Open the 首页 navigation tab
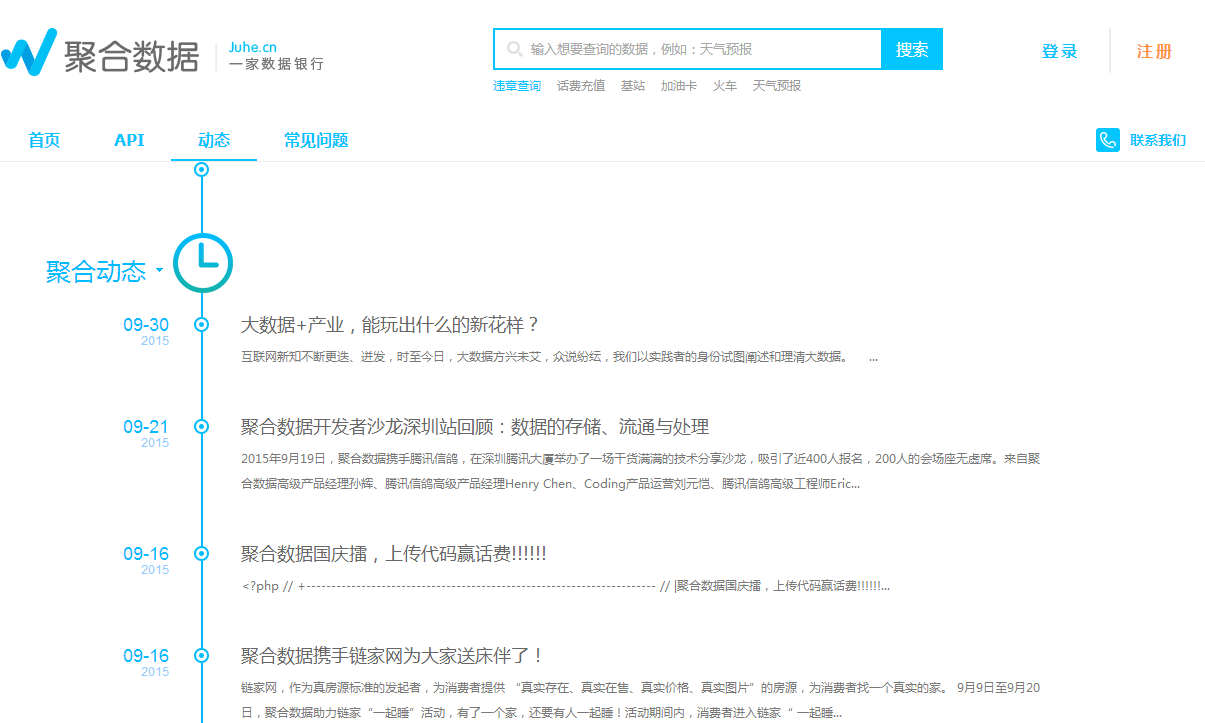This screenshot has width=1205, height=723. coord(44,140)
